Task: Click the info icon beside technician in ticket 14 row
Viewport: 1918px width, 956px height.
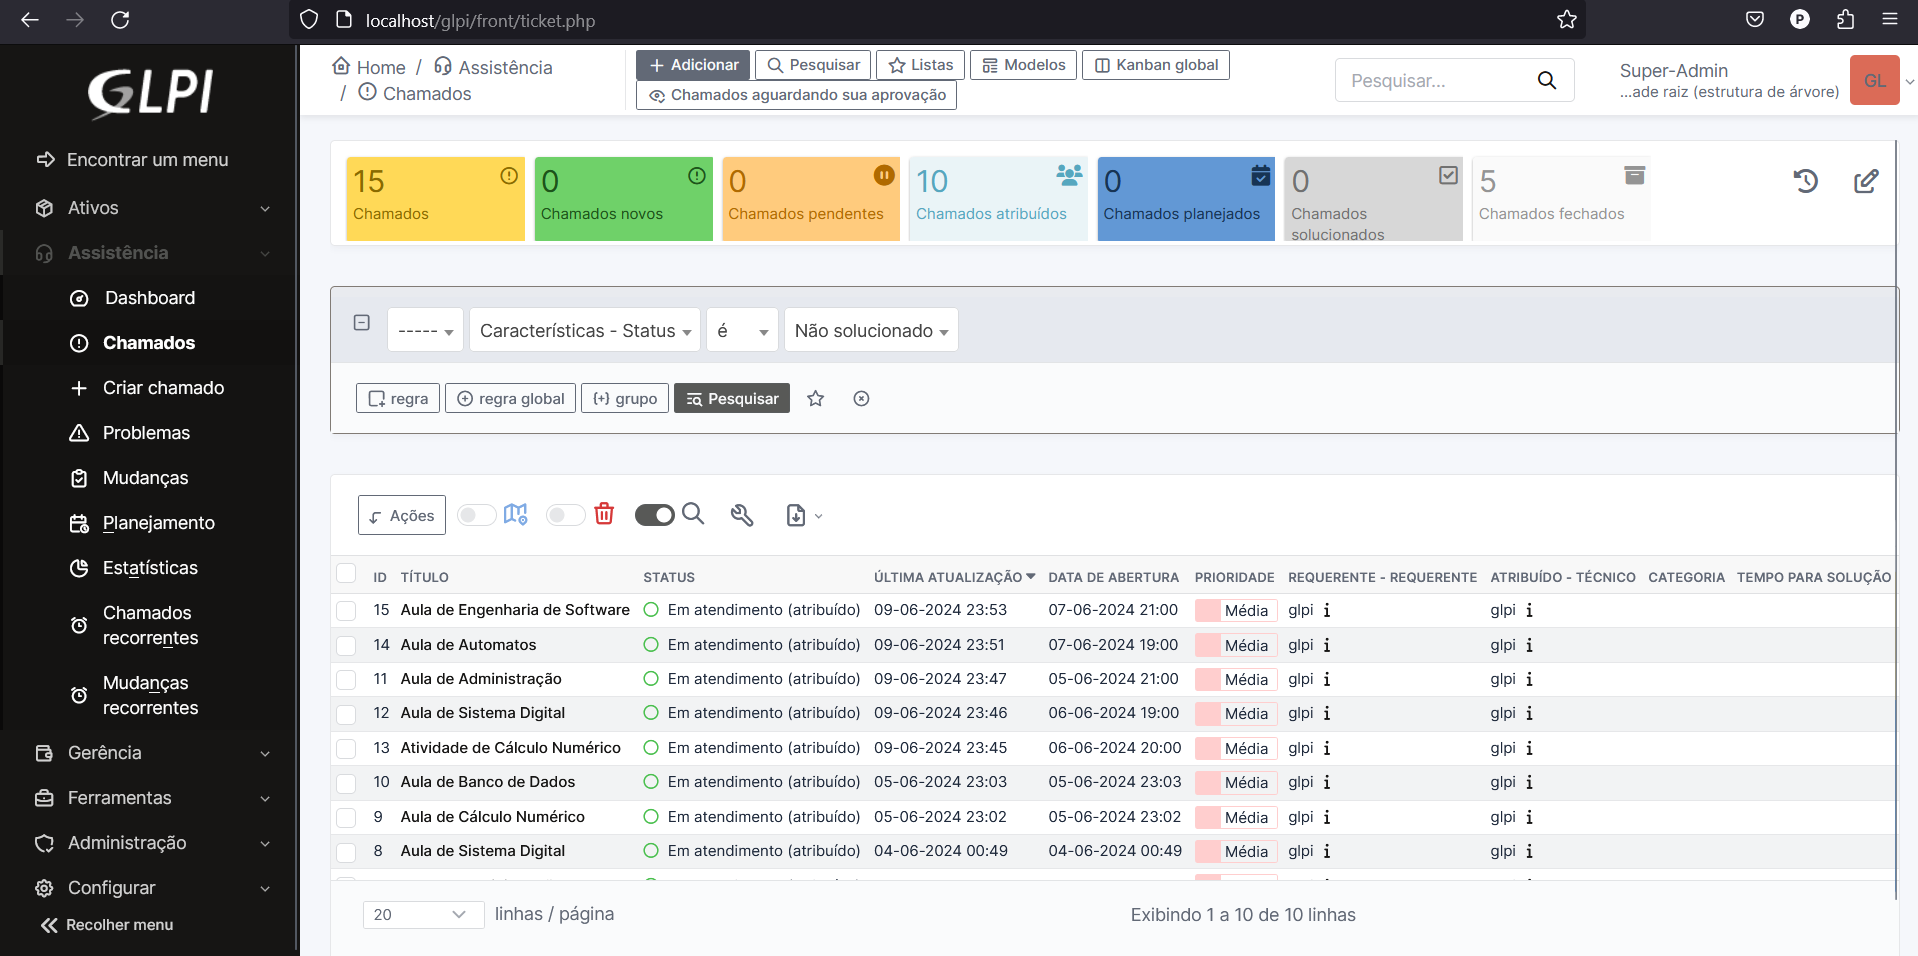Action: pos(1529,645)
